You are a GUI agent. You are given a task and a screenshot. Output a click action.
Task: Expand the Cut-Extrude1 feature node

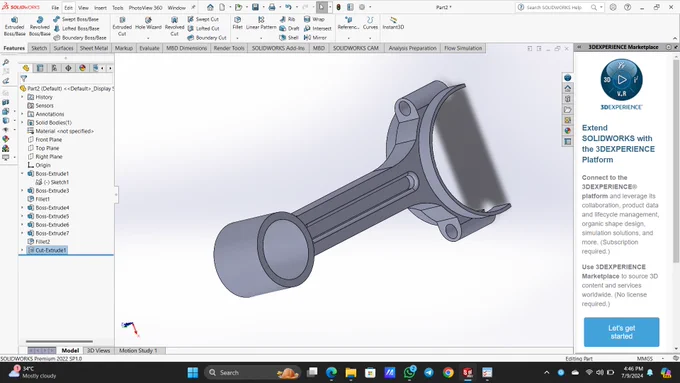(23, 250)
